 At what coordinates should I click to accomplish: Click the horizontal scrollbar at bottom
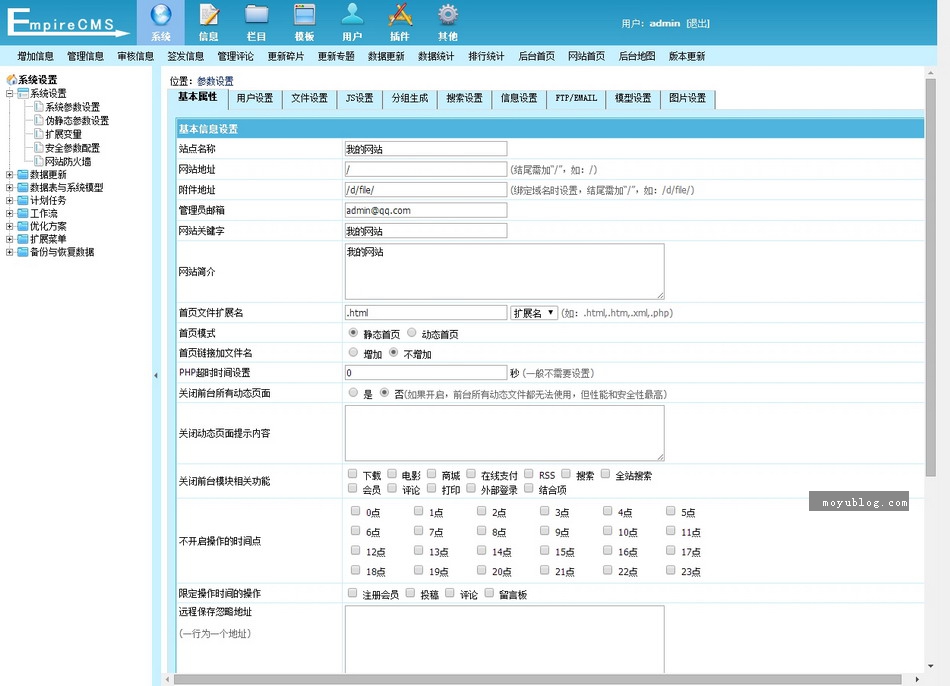(x=537, y=679)
